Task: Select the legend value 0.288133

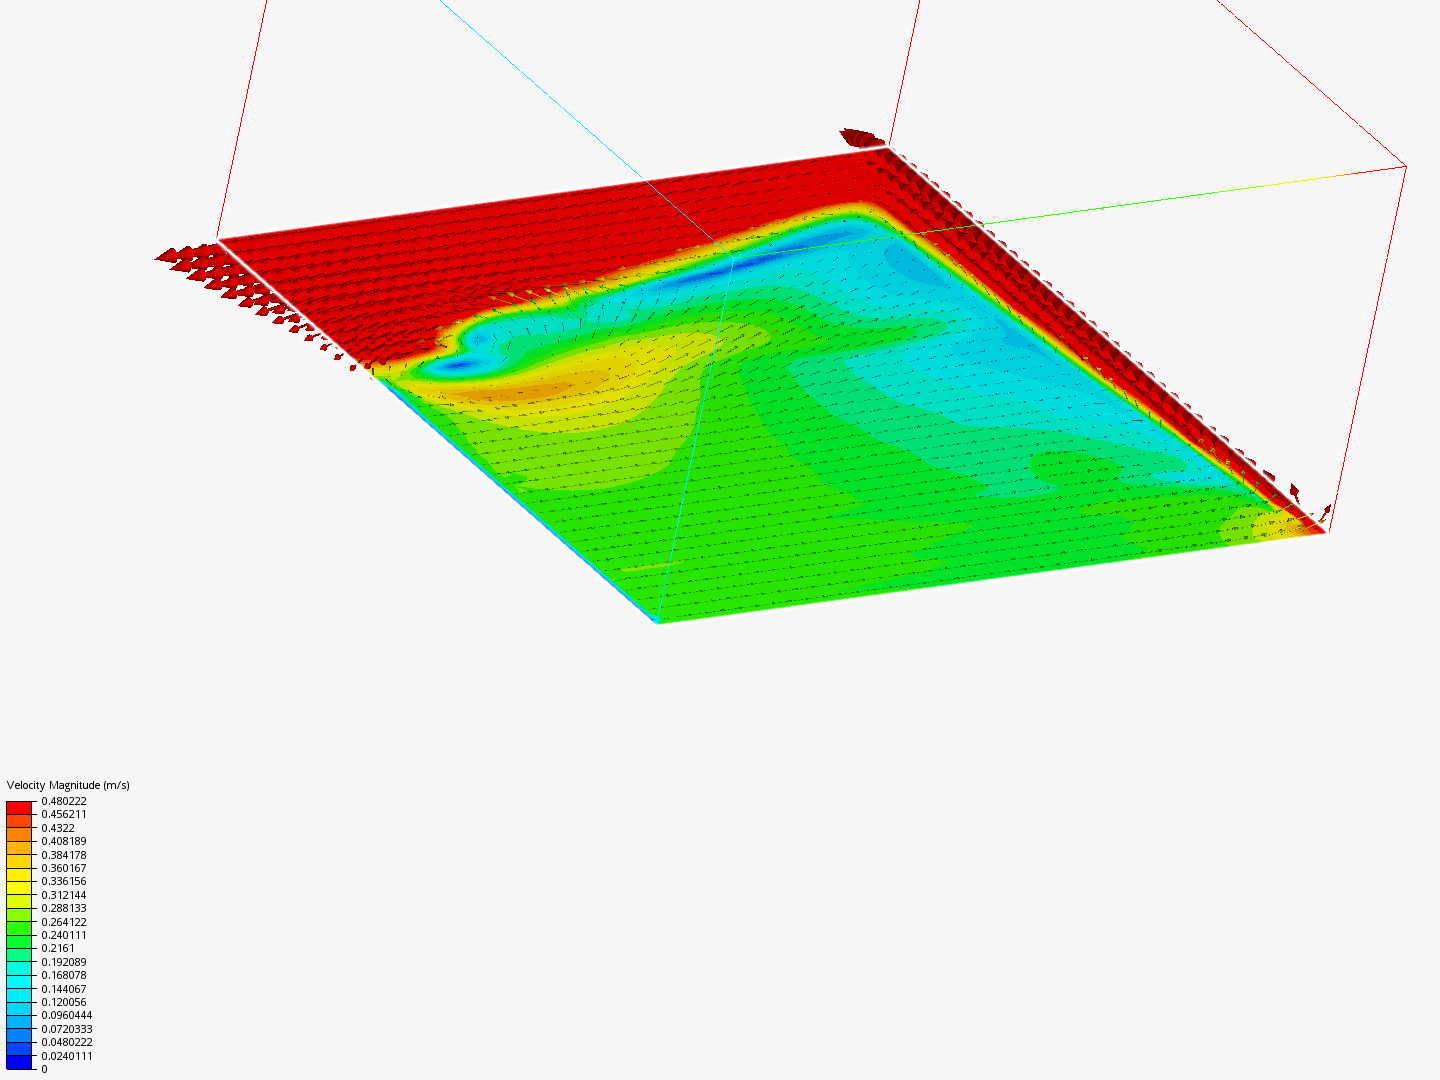Action: [x=64, y=908]
